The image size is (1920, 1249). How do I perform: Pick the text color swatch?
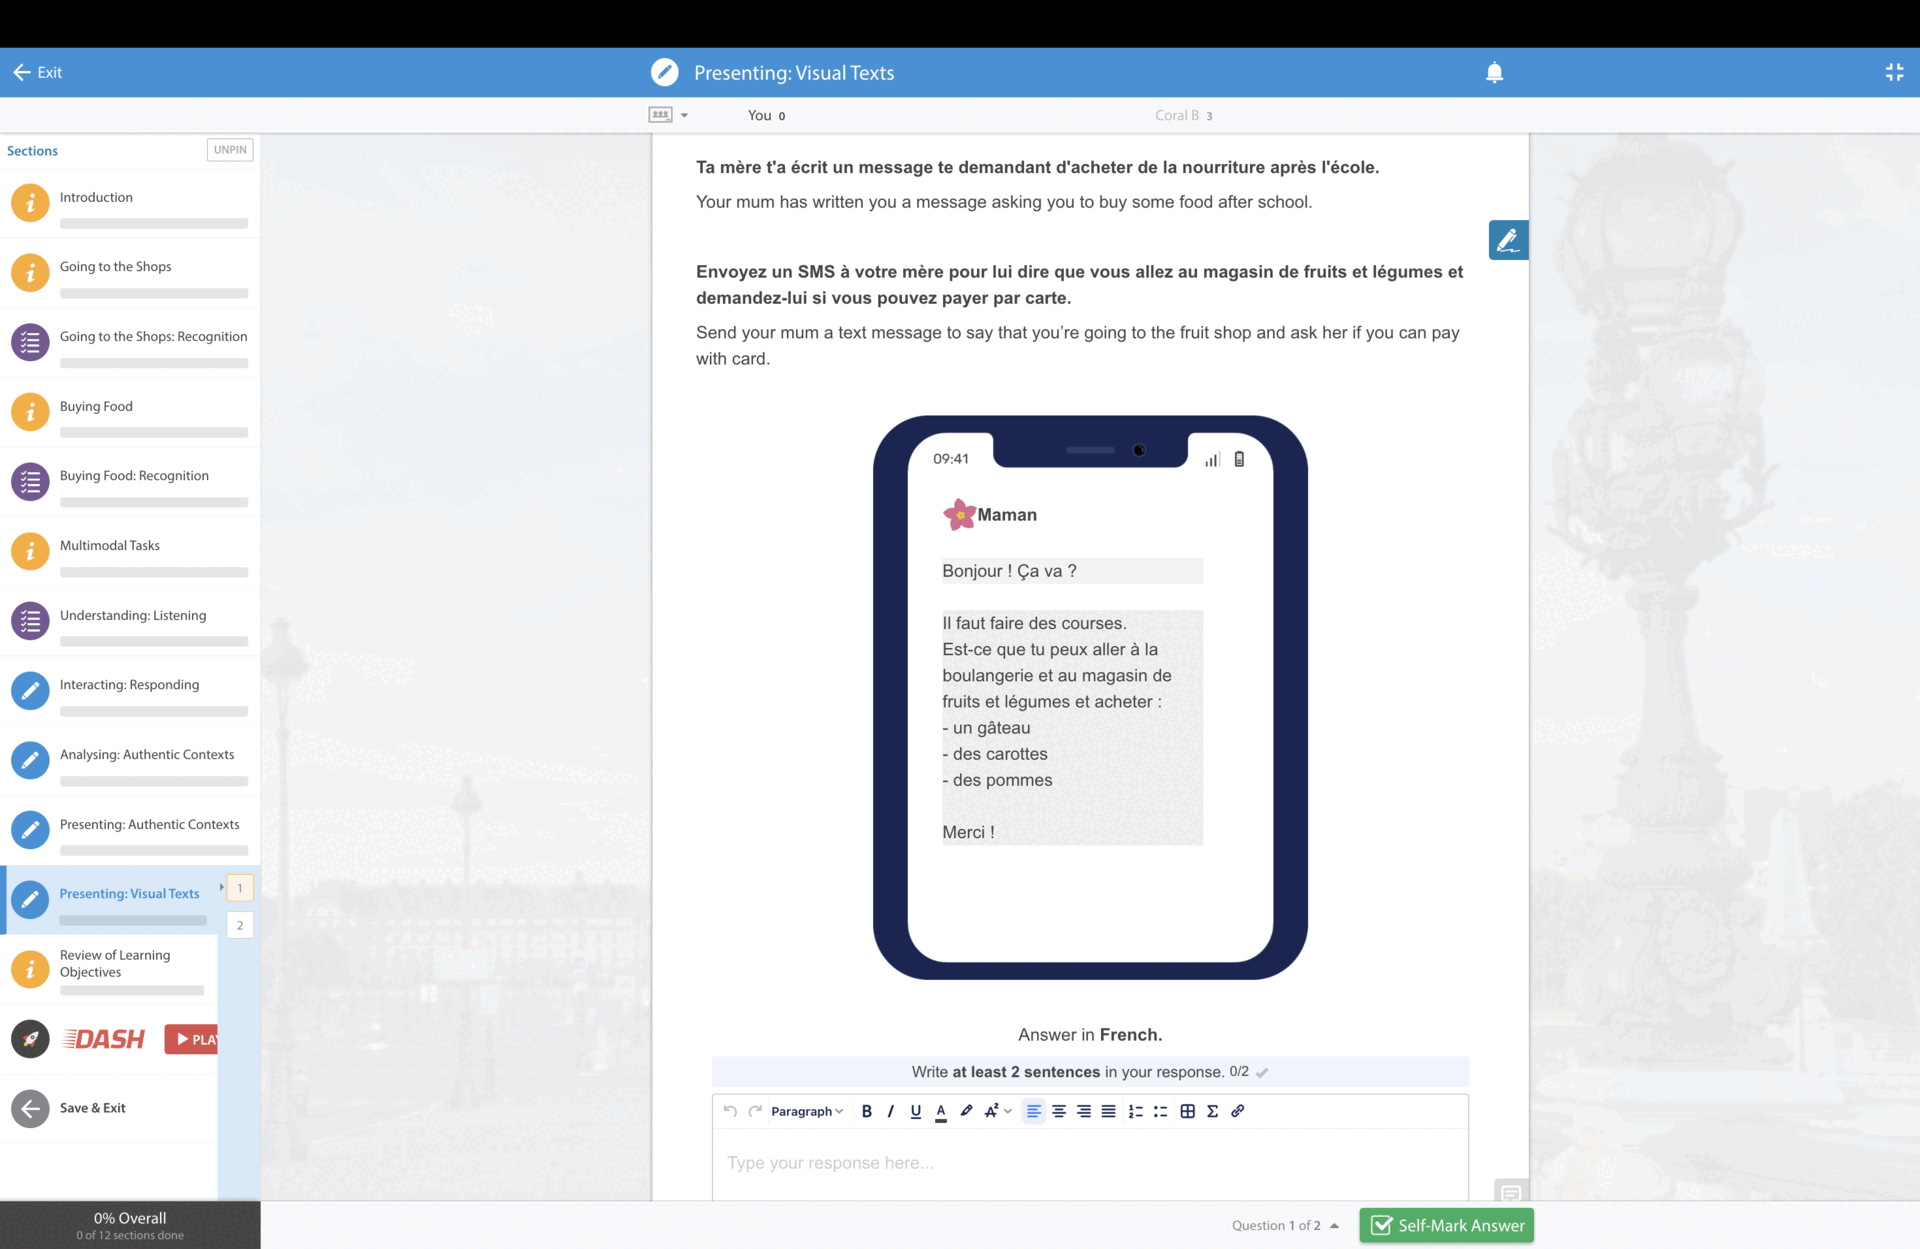click(940, 1111)
